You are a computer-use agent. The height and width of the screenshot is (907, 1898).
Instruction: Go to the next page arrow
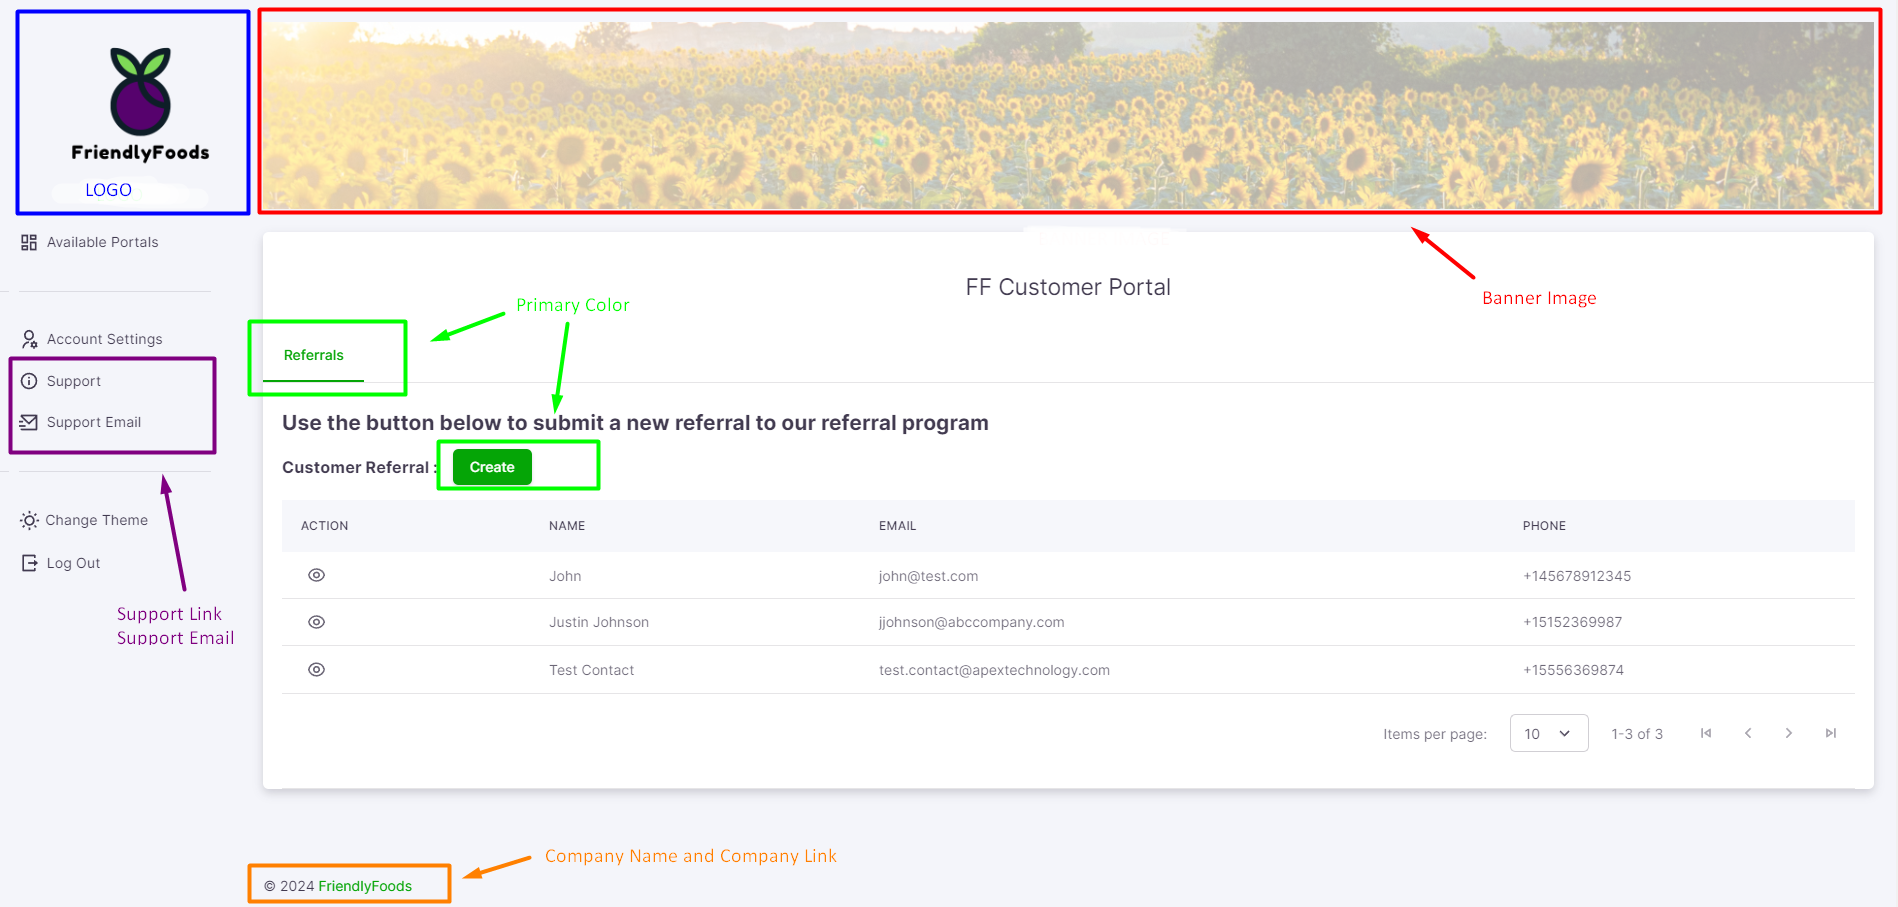(1789, 733)
